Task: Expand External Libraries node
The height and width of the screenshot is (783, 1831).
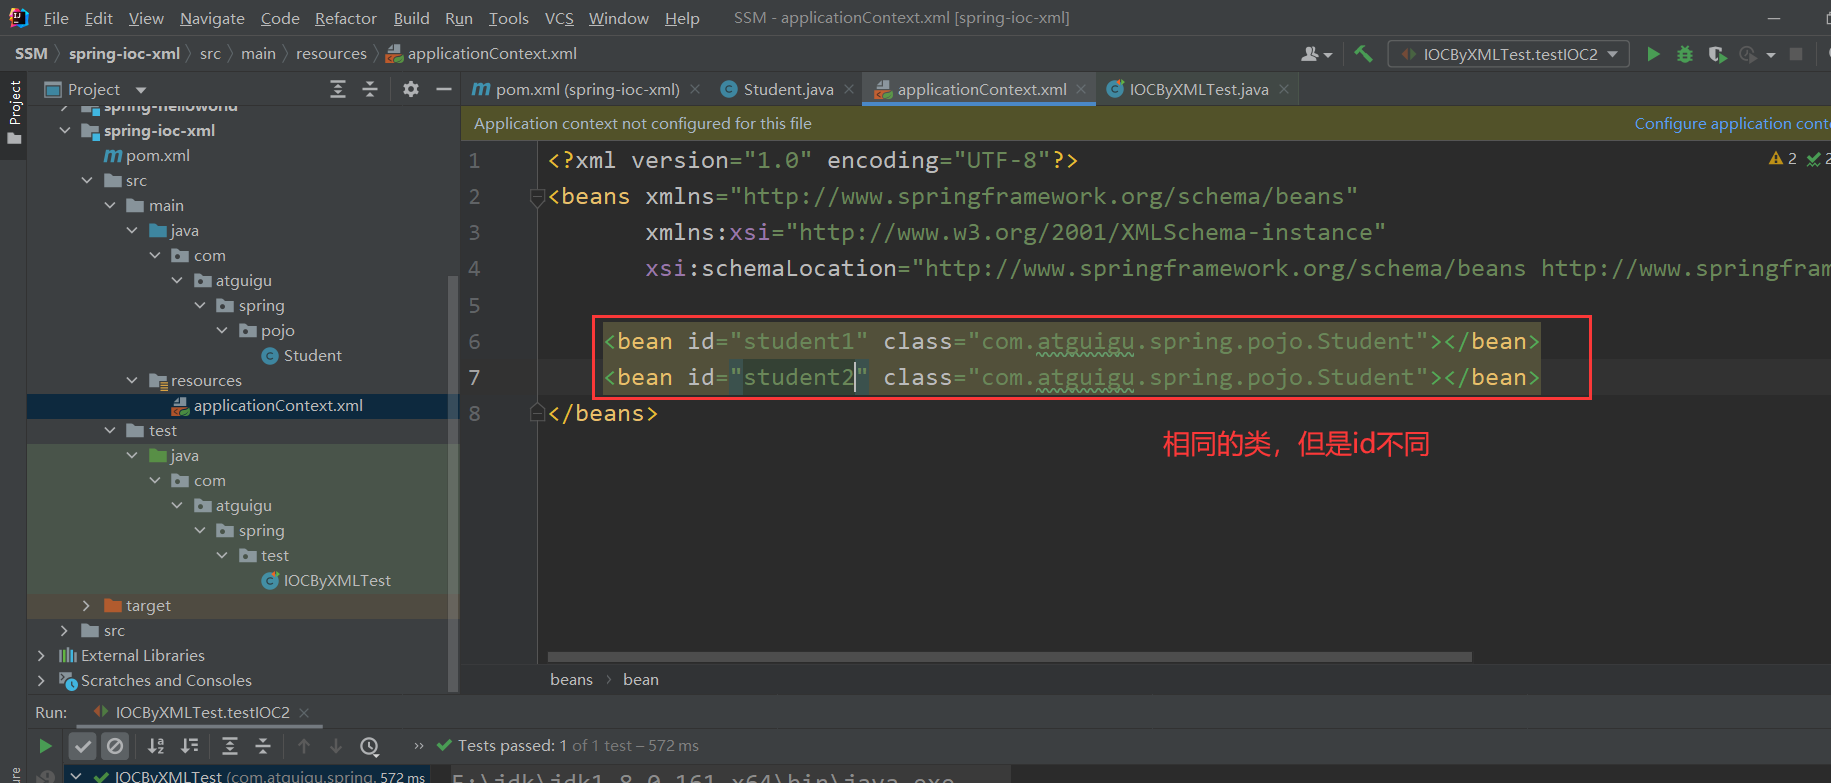Action: (x=41, y=656)
